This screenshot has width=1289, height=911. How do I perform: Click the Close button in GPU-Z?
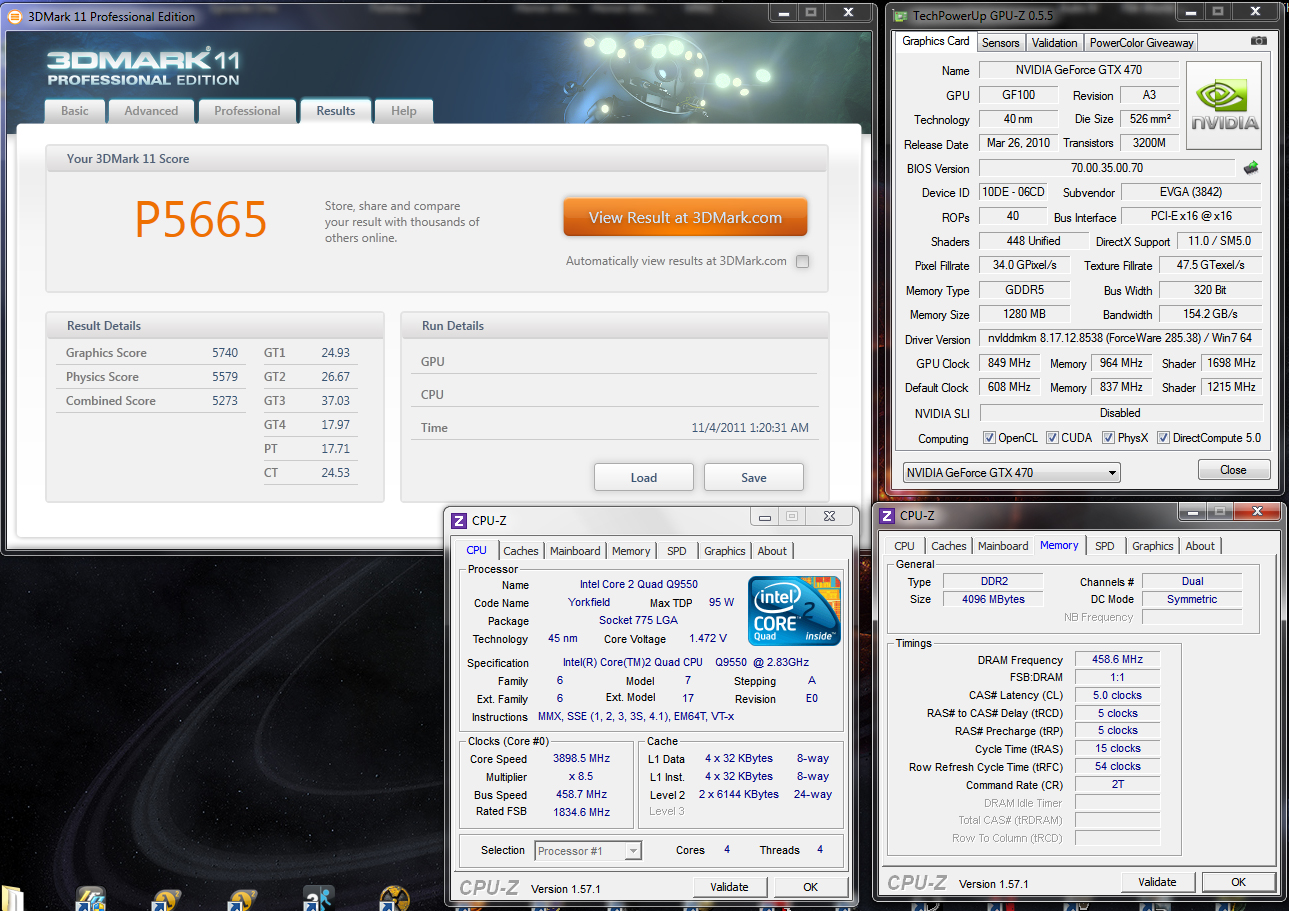click(x=1233, y=470)
